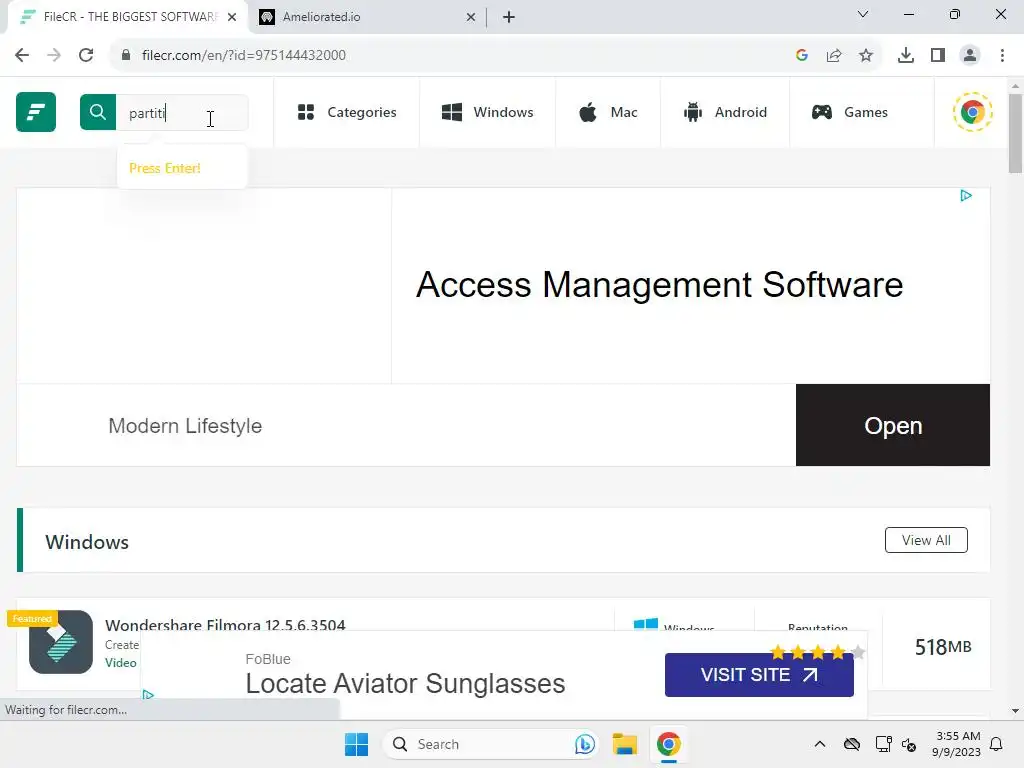Click the black Open ad button
Image resolution: width=1024 pixels, height=768 pixels.
[x=893, y=425]
